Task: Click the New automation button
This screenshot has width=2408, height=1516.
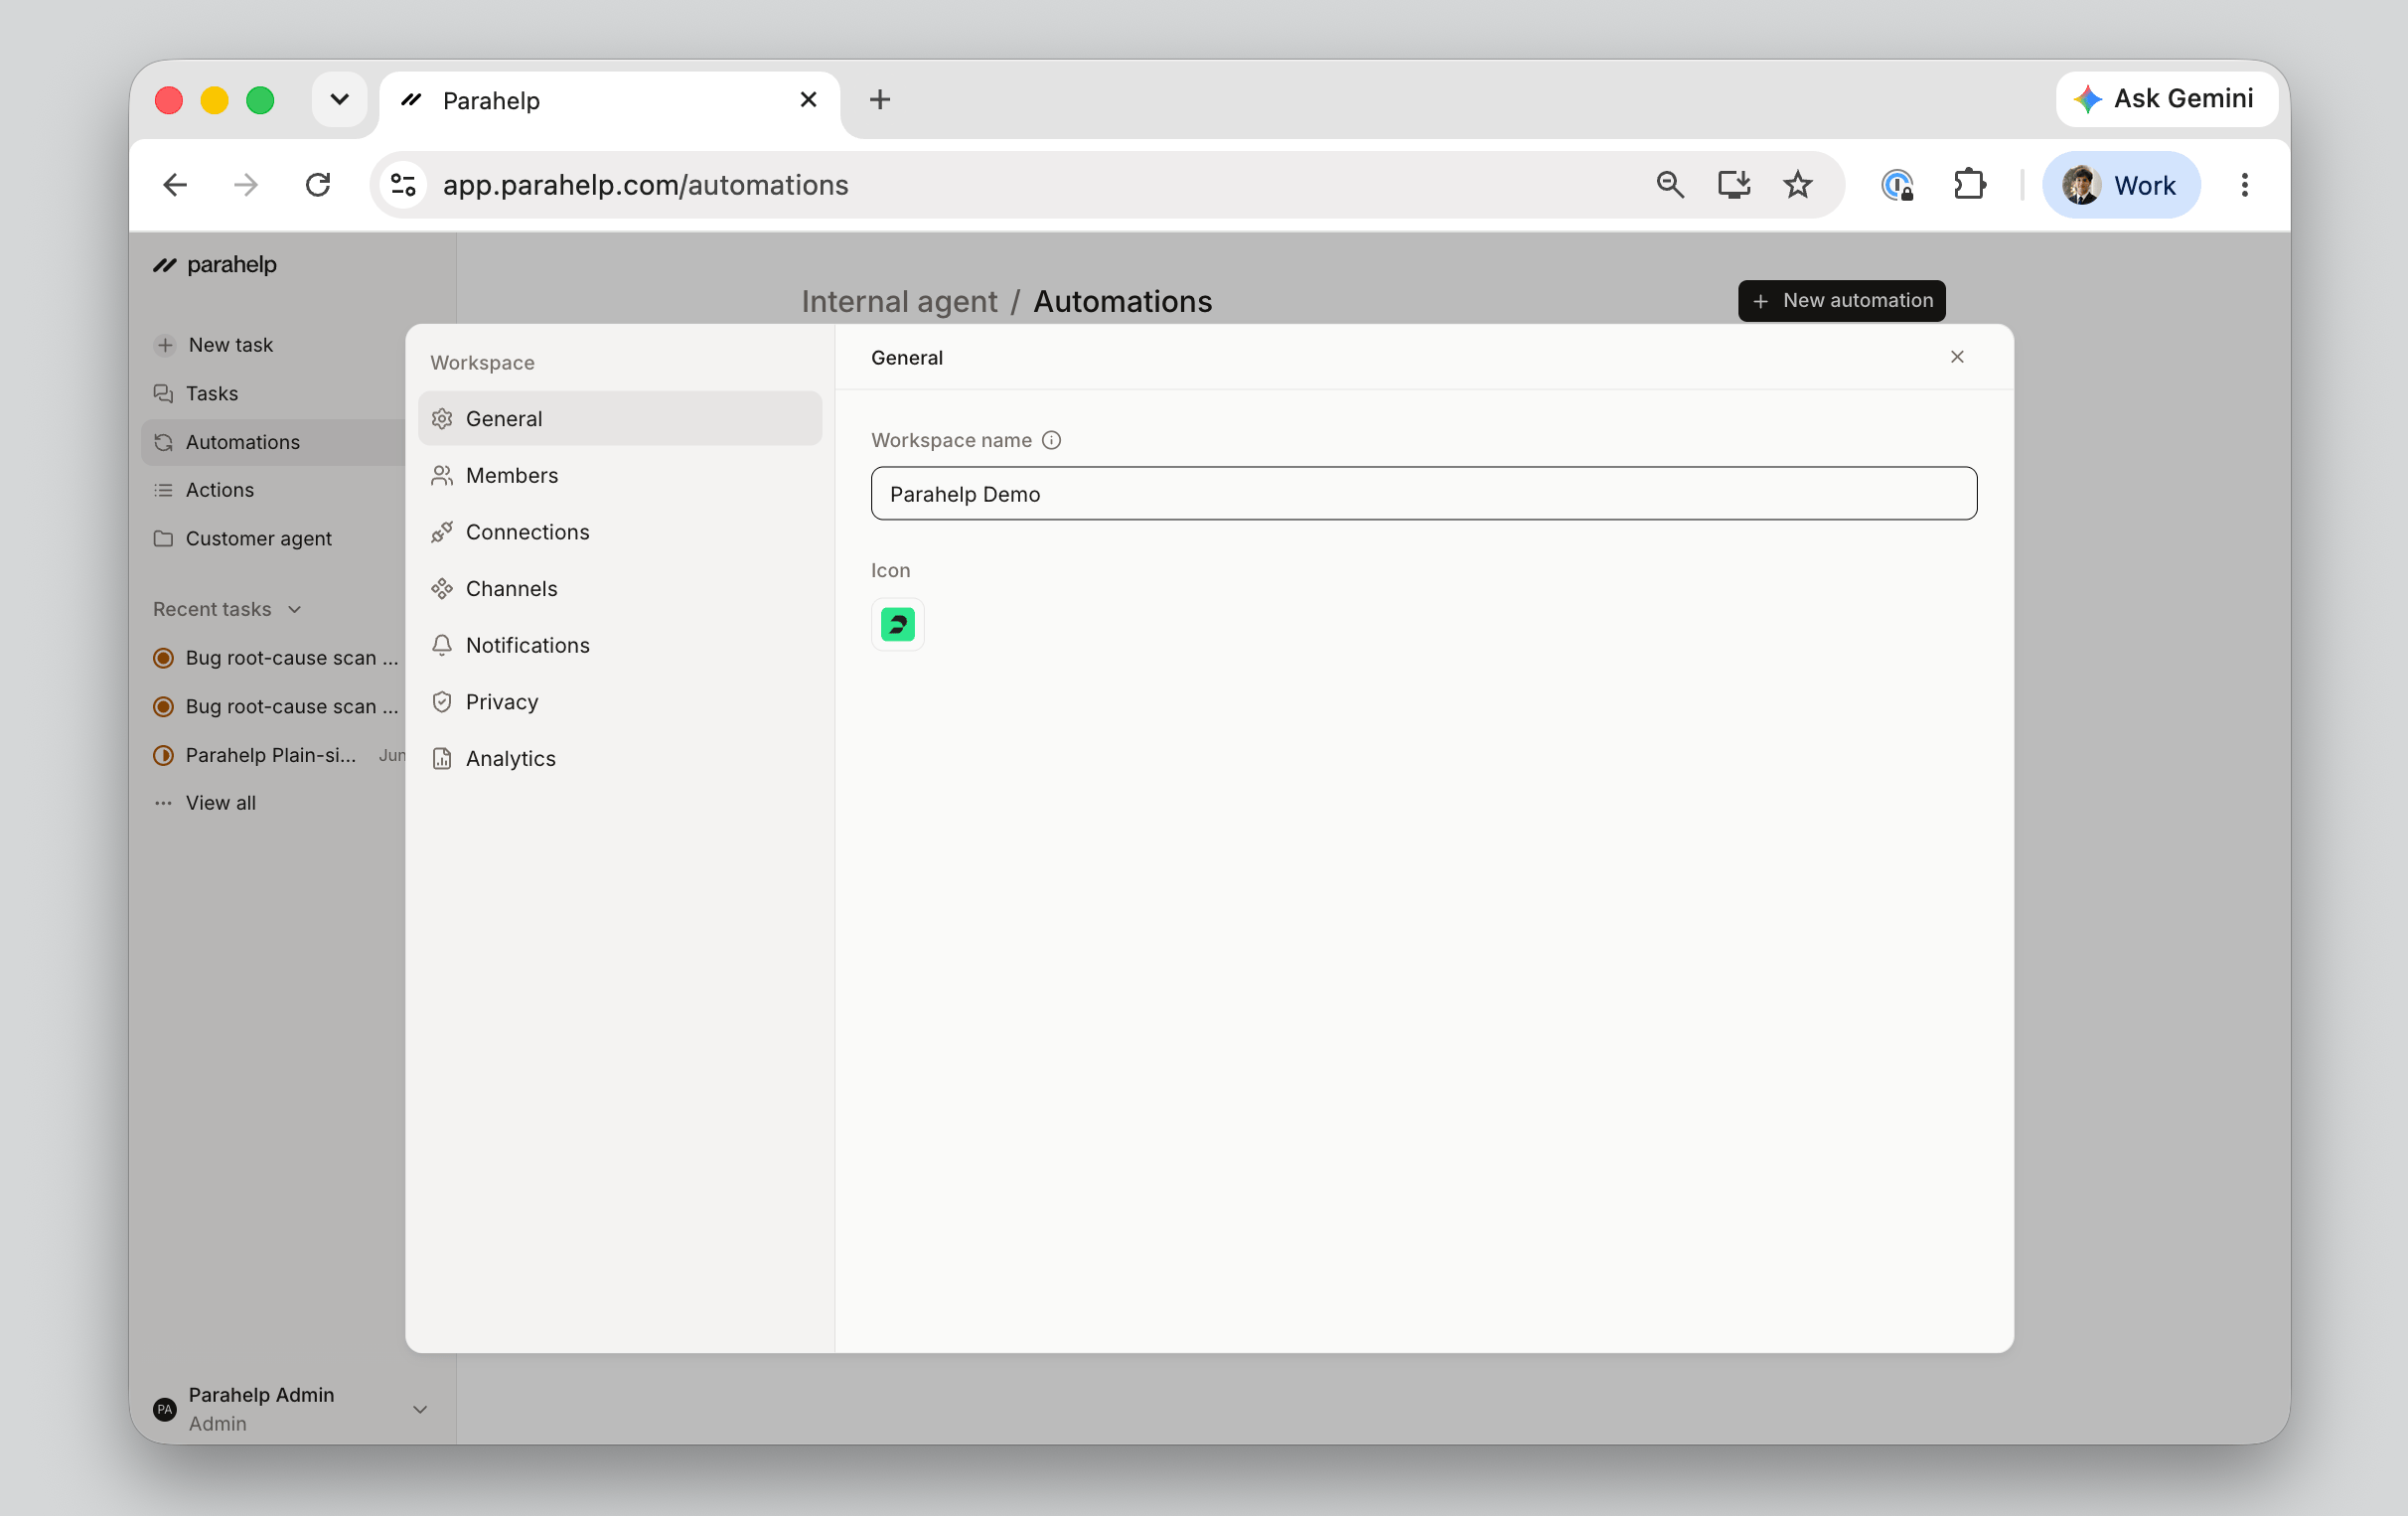Action: [1841, 301]
